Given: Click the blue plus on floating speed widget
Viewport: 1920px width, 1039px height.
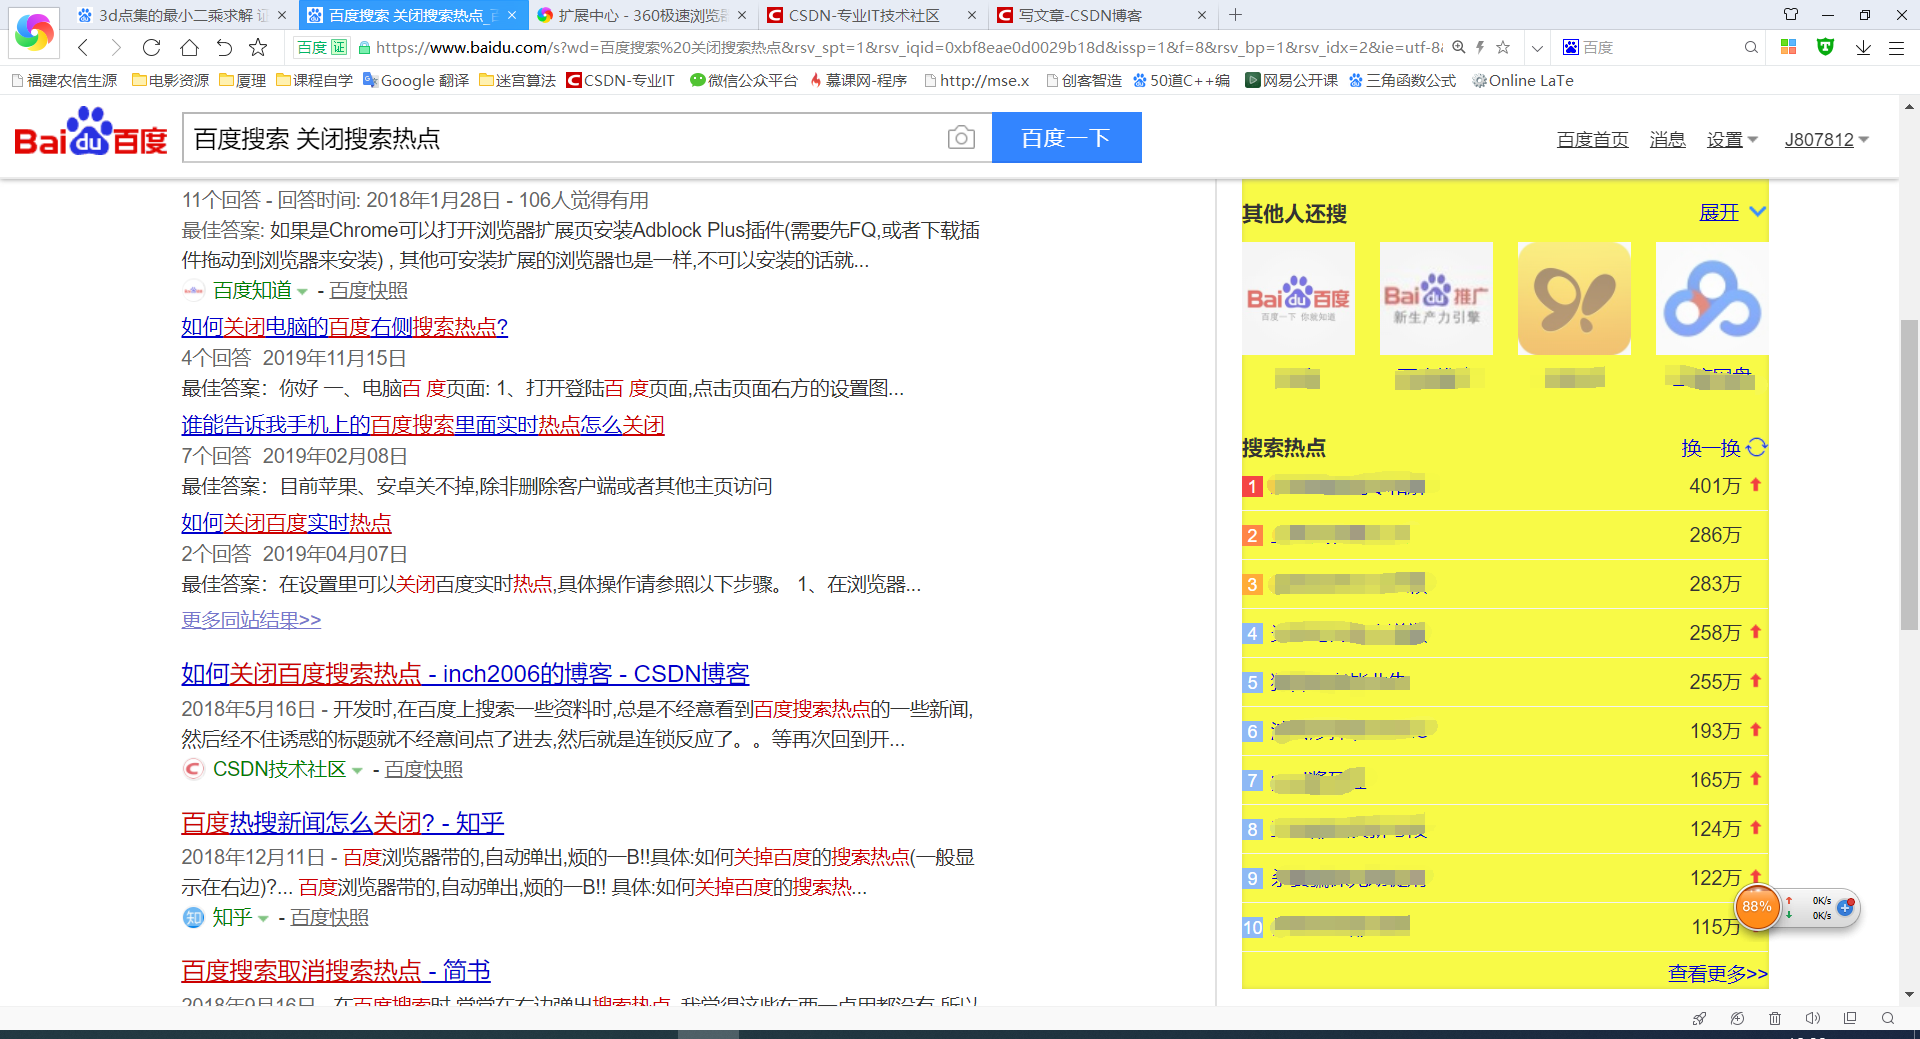Looking at the screenshot, I should point(1845,907).
